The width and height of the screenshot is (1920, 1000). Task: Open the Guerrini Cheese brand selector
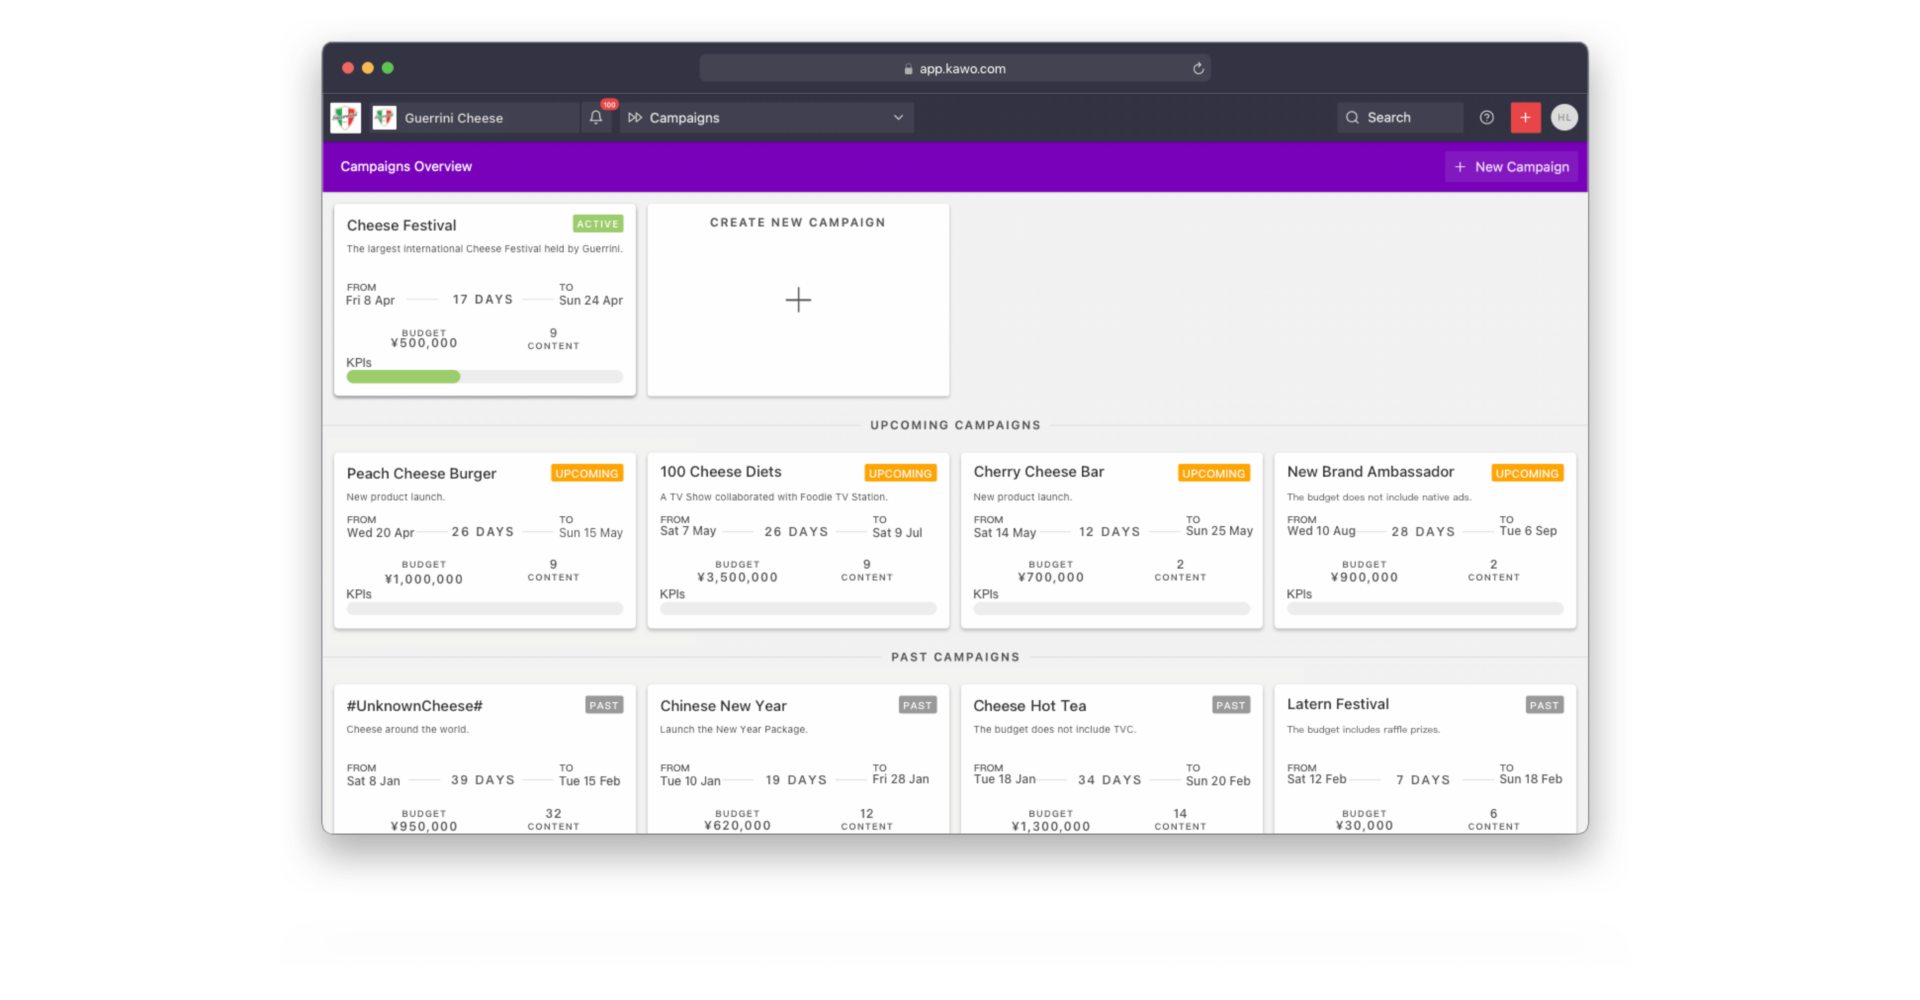pos(475,118)
